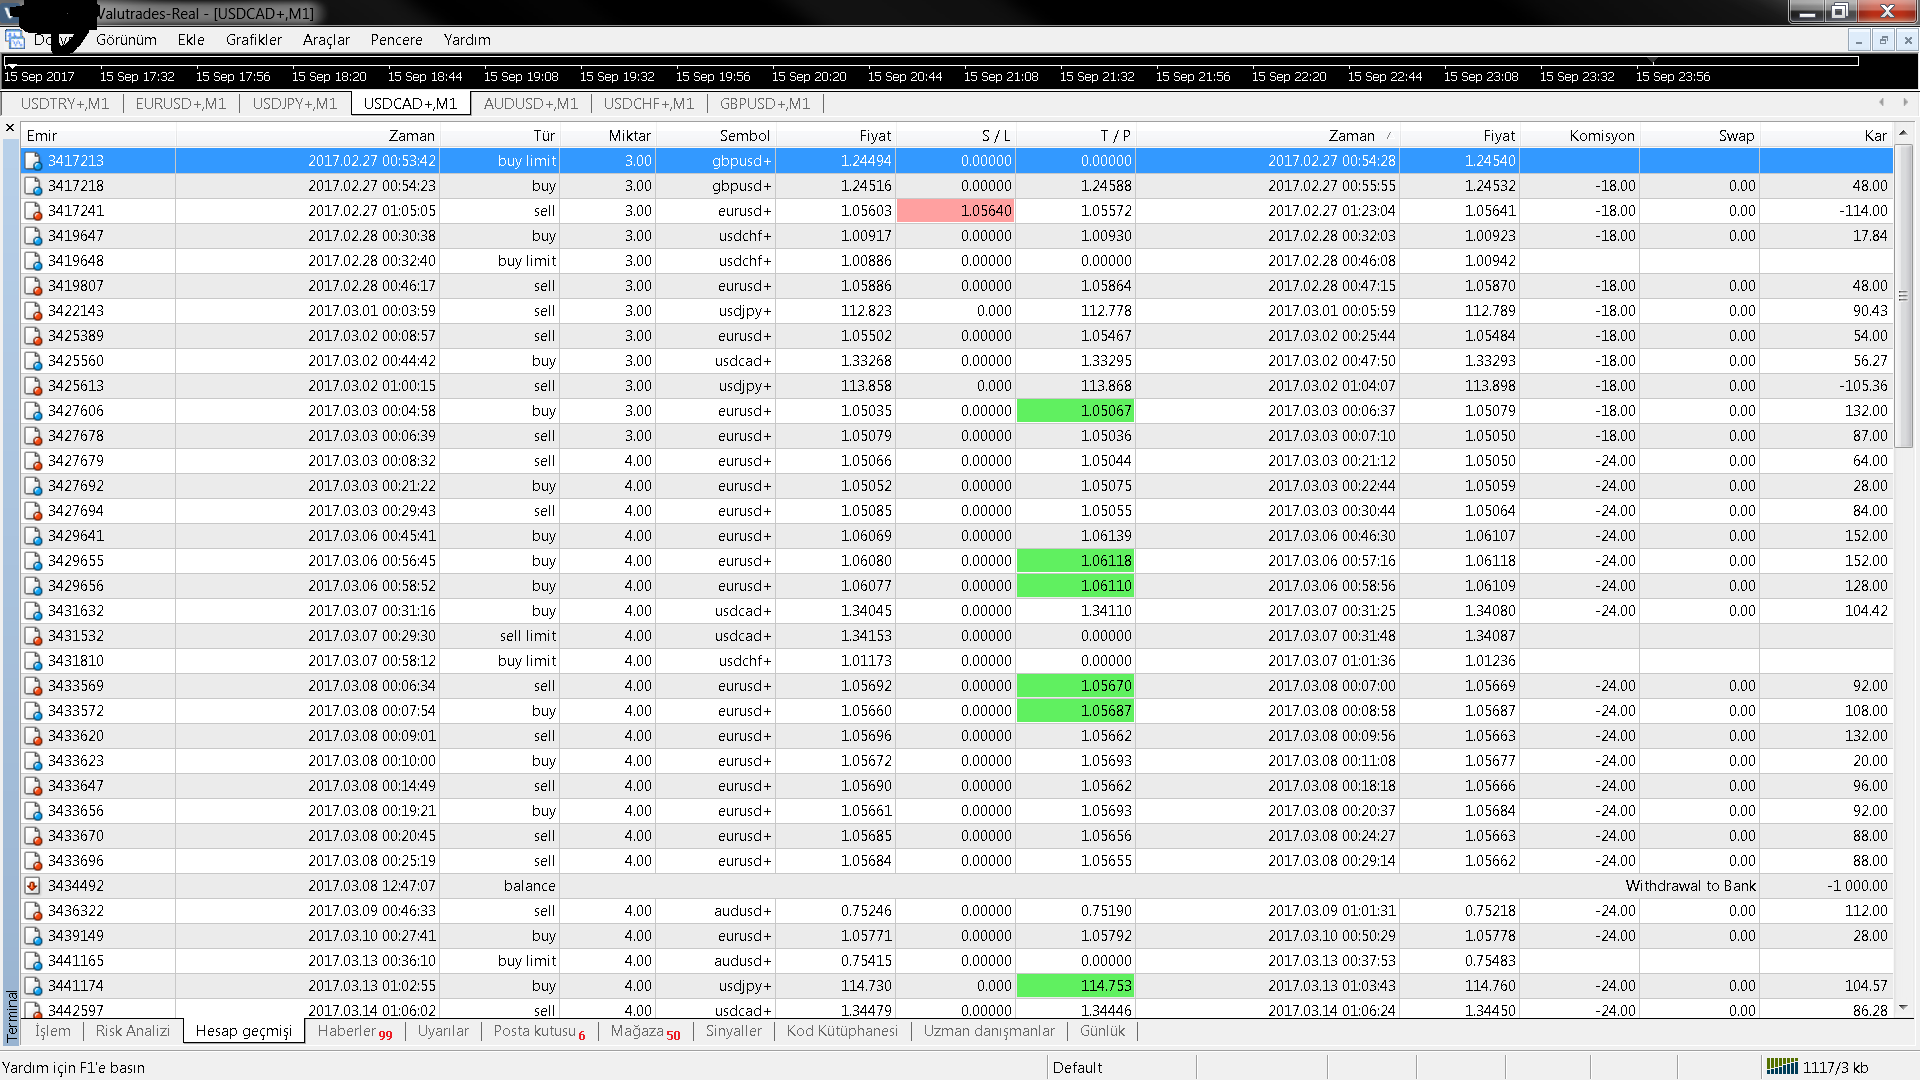
Task: Click the chart shift triangle marker on the timeline
Action: click(x=11, y=65)
